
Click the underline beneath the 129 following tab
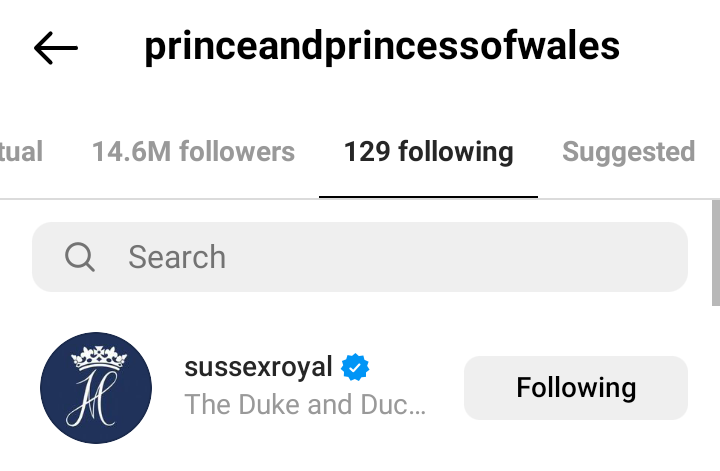click(x=428, y=197)
